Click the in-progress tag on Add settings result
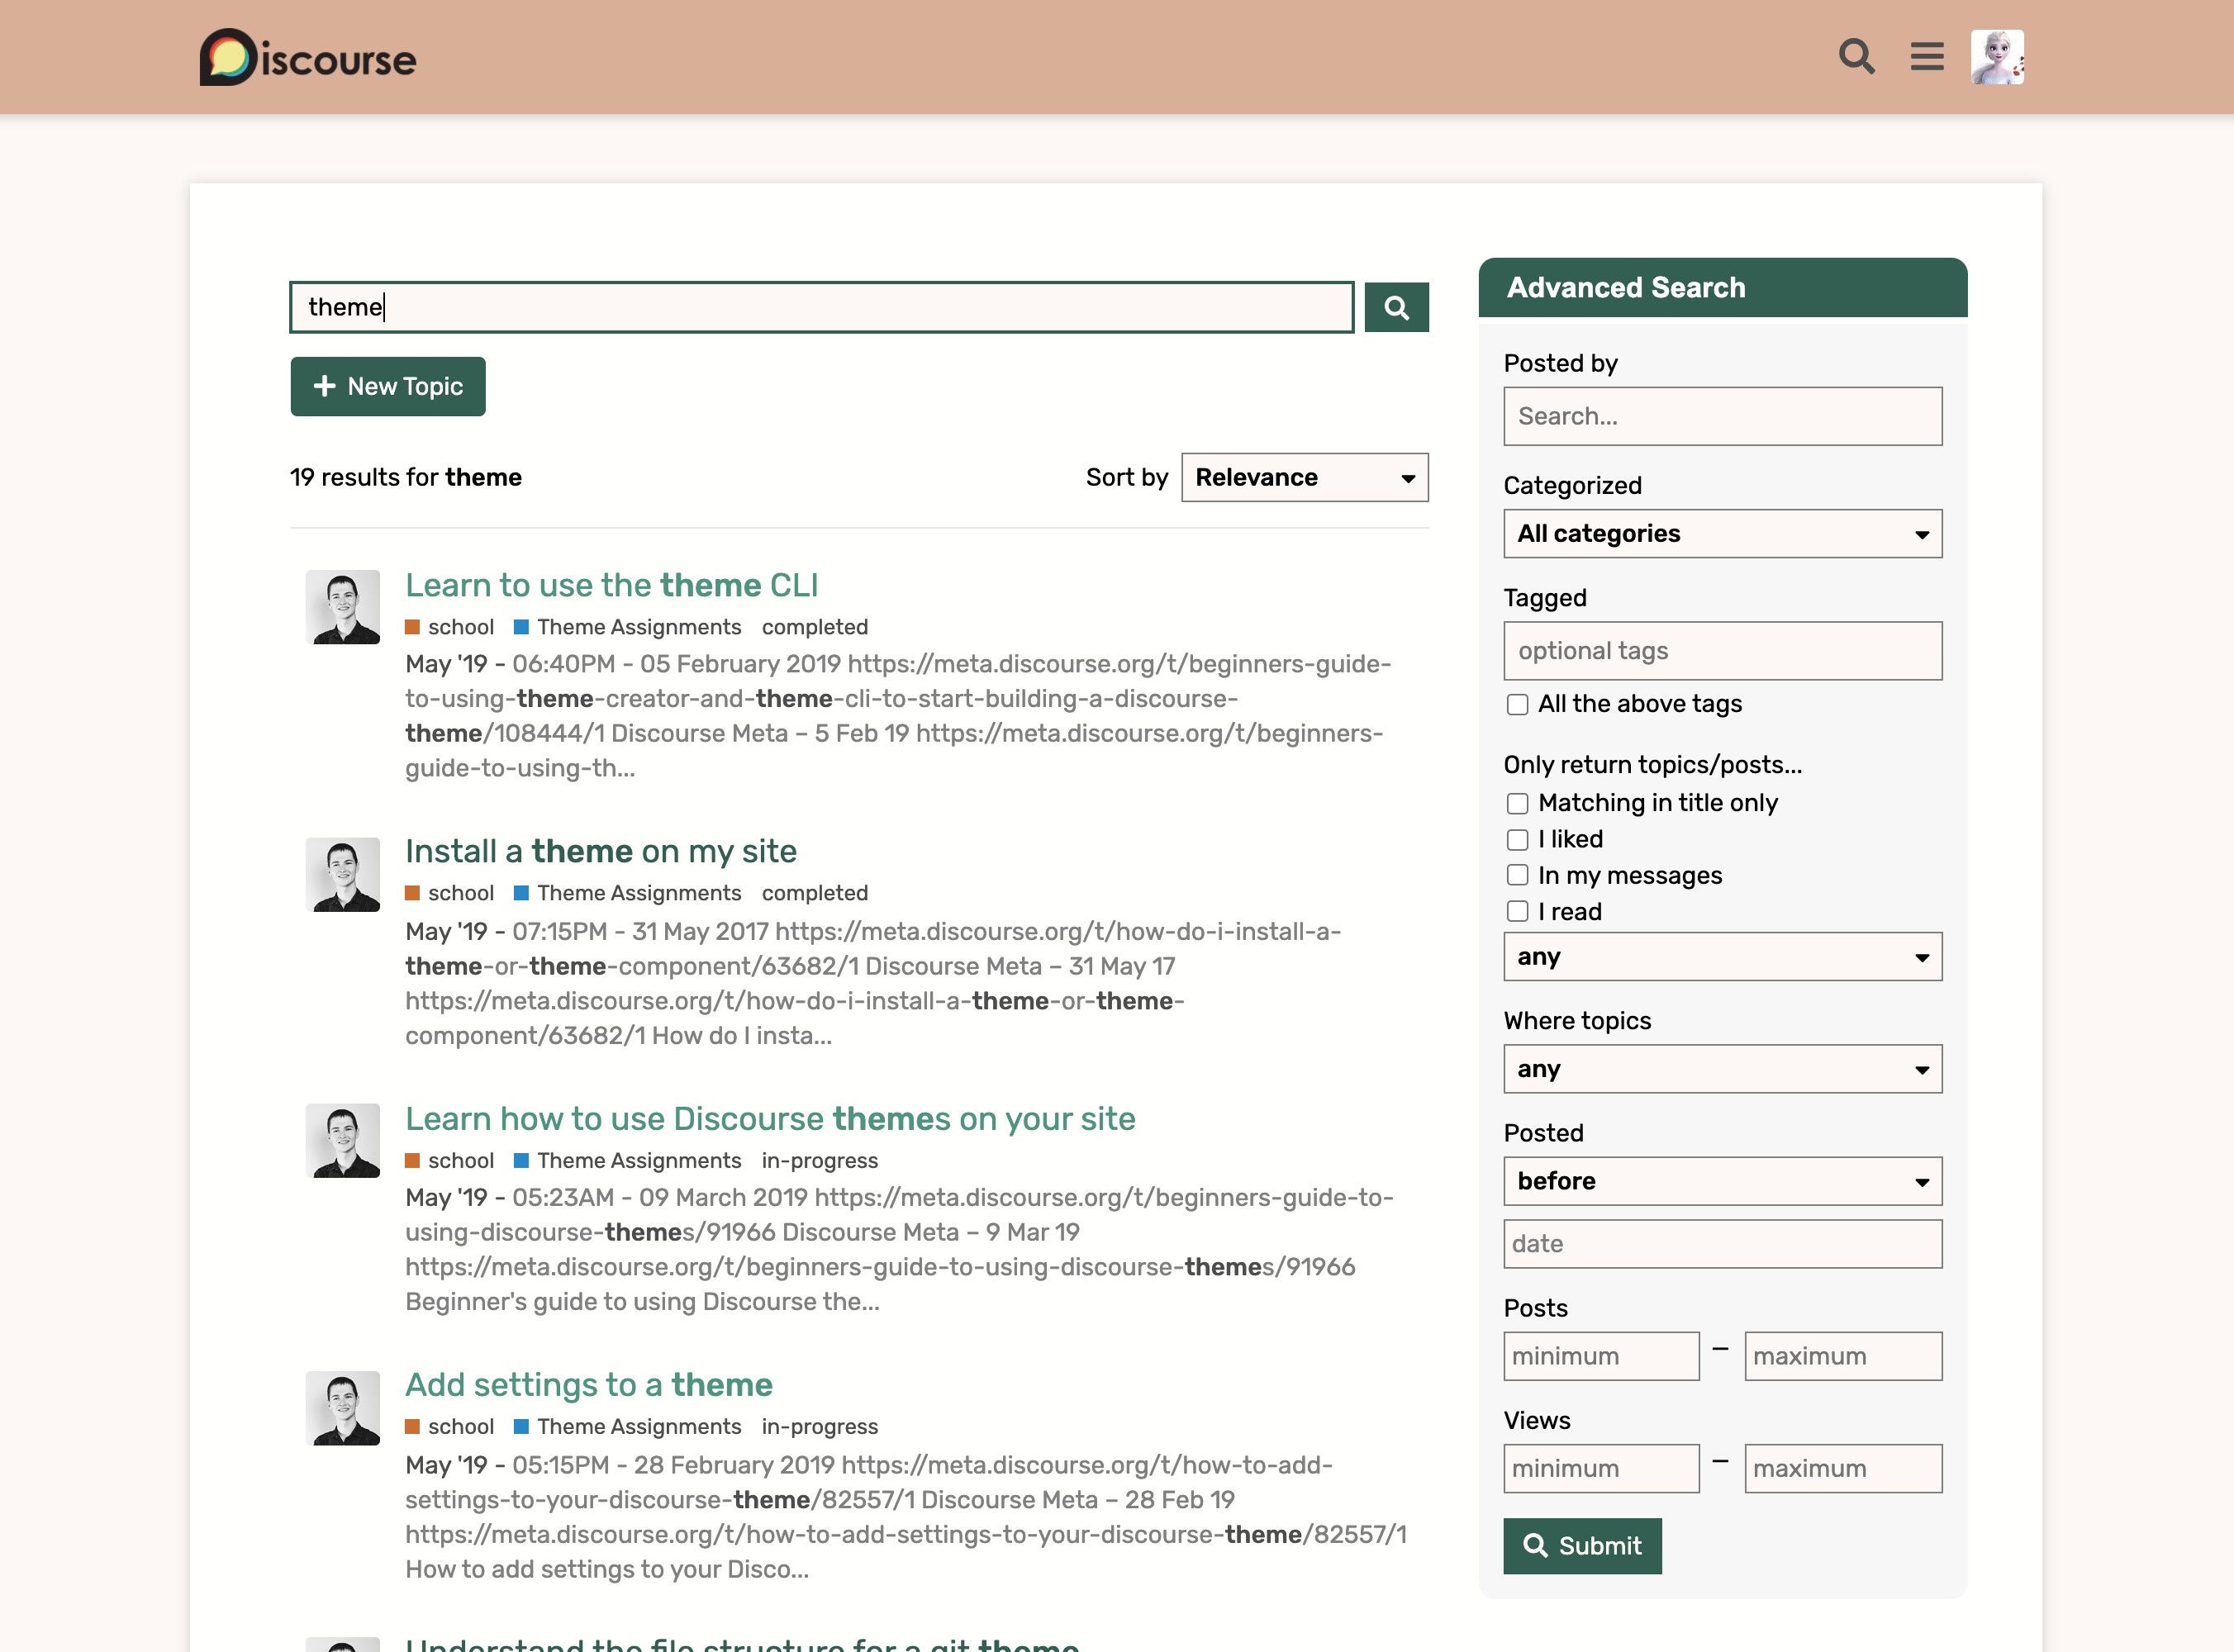Screen dimensions: 2234x1652 pyautogui.click(x=819, y=1427)
